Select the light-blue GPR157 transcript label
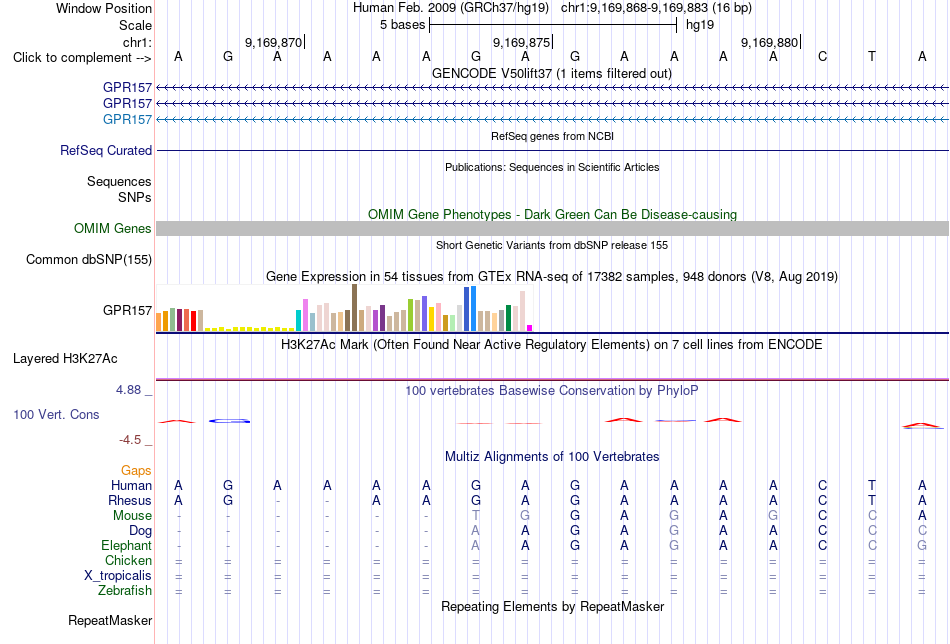The width and height of the screenshot is (950, 644). point(127,119)
